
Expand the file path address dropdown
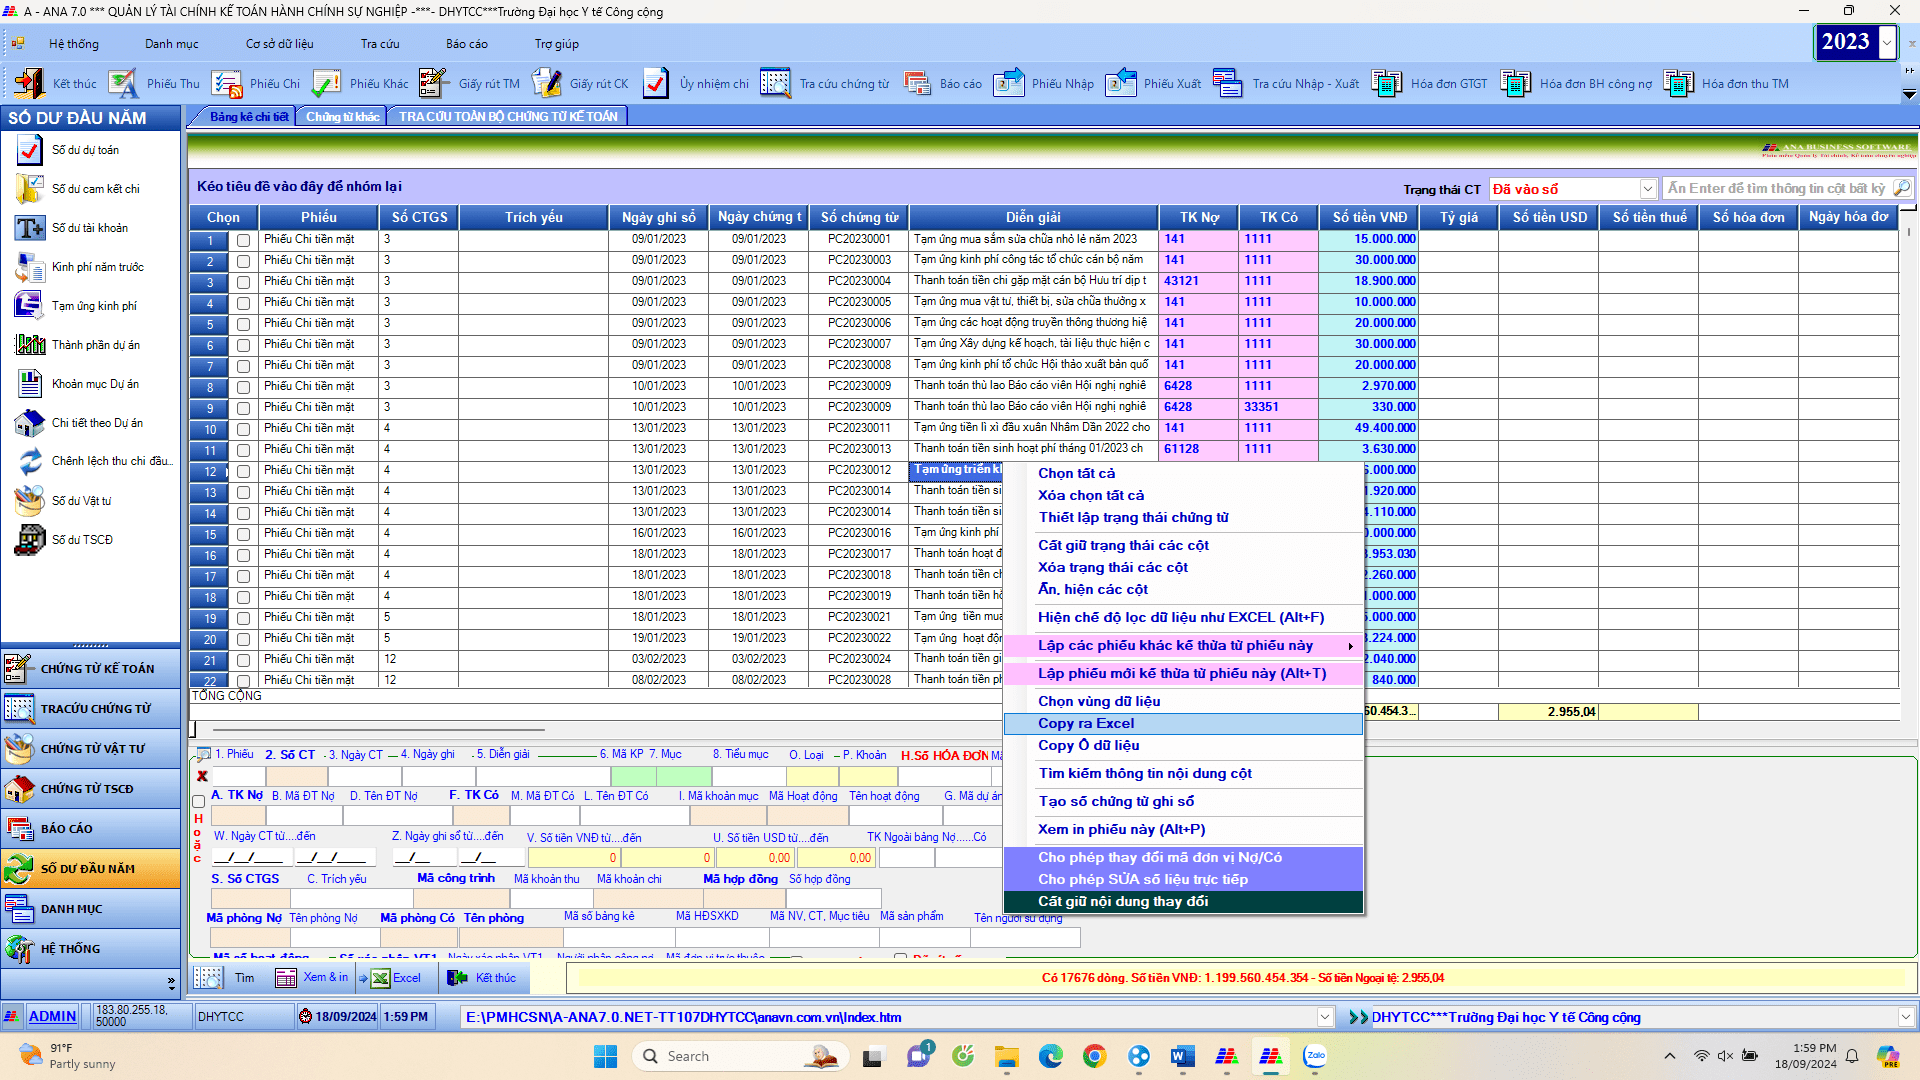coord(1325,1017)
